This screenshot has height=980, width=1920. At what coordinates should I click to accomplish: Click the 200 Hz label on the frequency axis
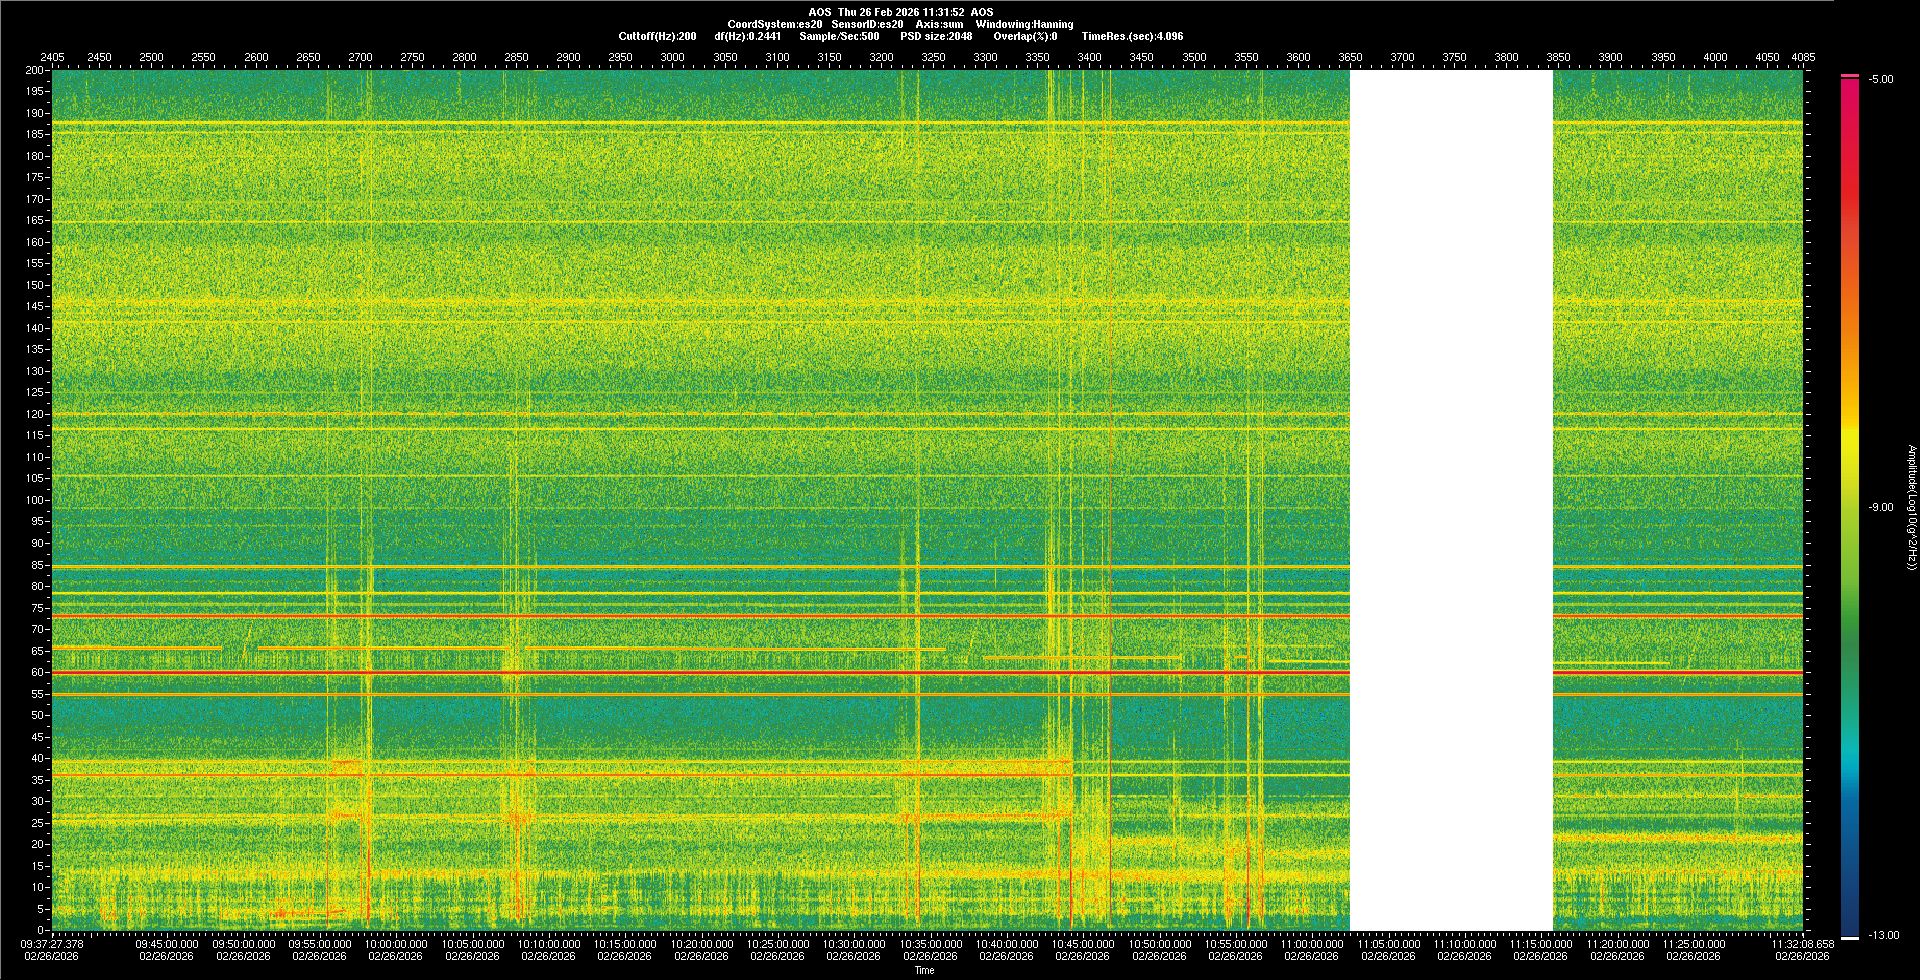(35, 70)
